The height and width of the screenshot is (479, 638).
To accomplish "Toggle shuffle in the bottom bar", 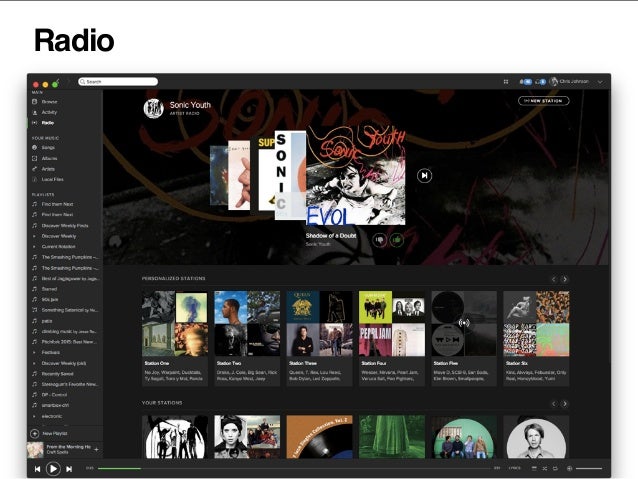I will [545, 468].
